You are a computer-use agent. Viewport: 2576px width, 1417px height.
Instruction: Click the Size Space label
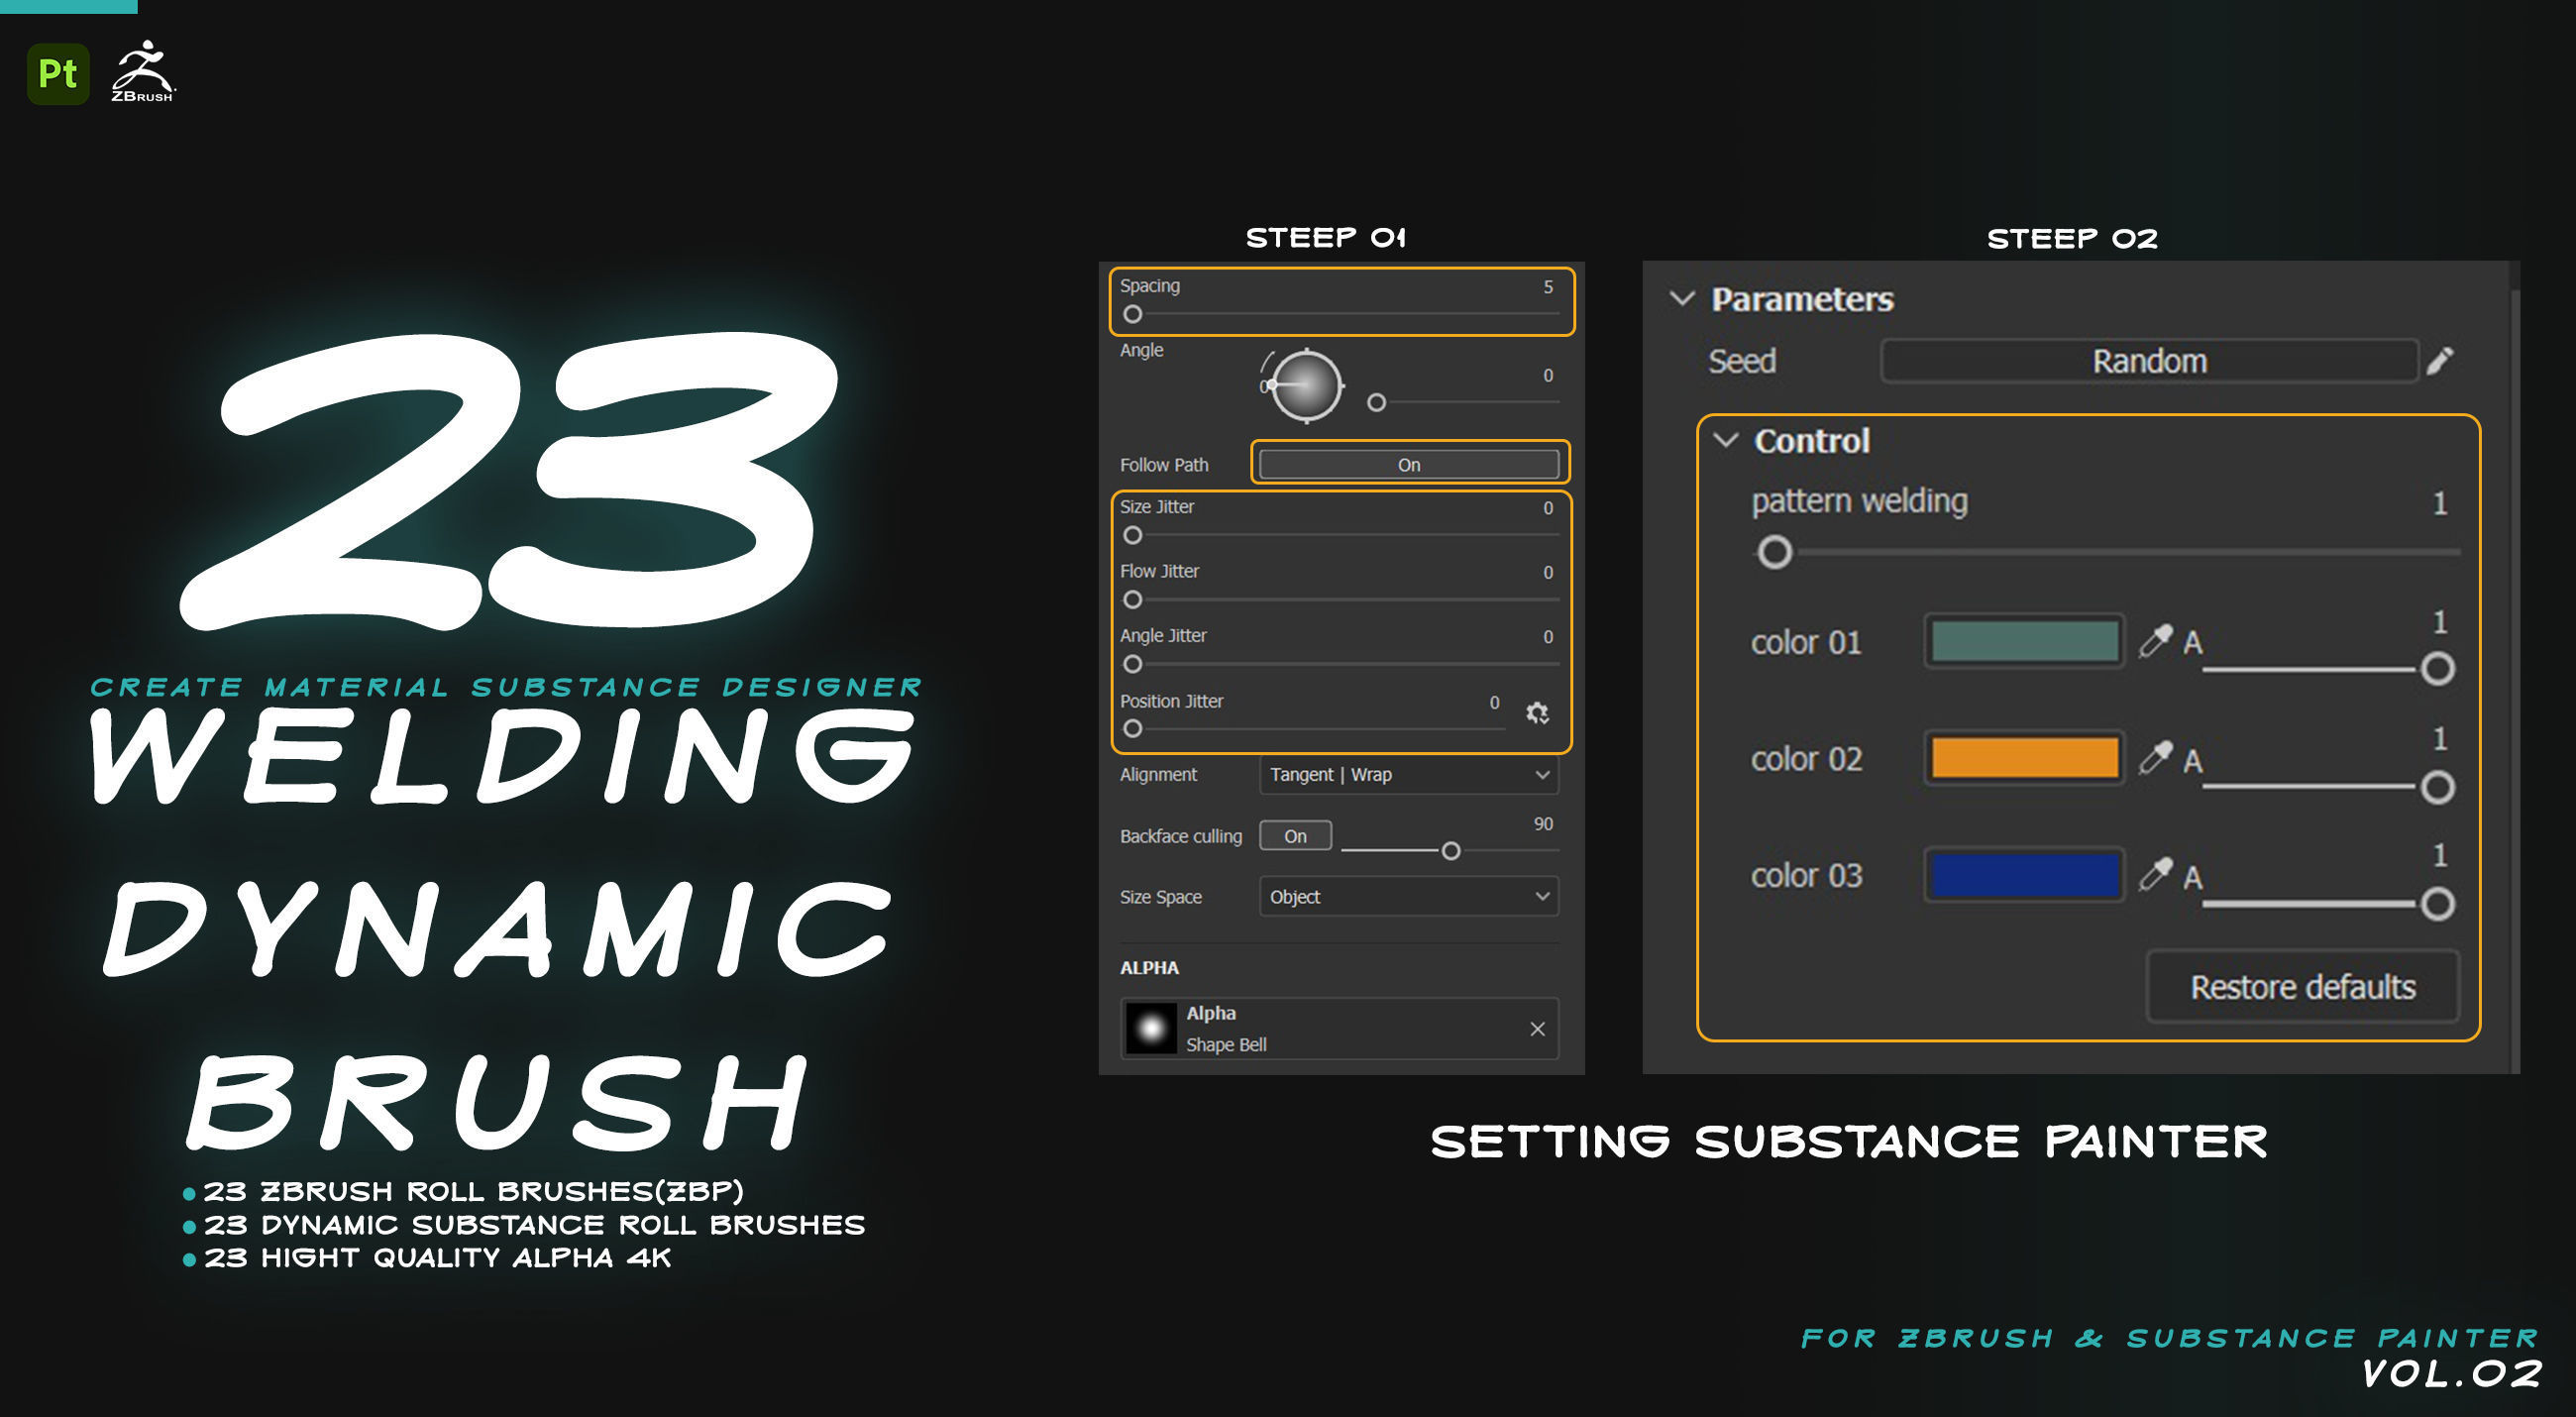(1160, 897)
